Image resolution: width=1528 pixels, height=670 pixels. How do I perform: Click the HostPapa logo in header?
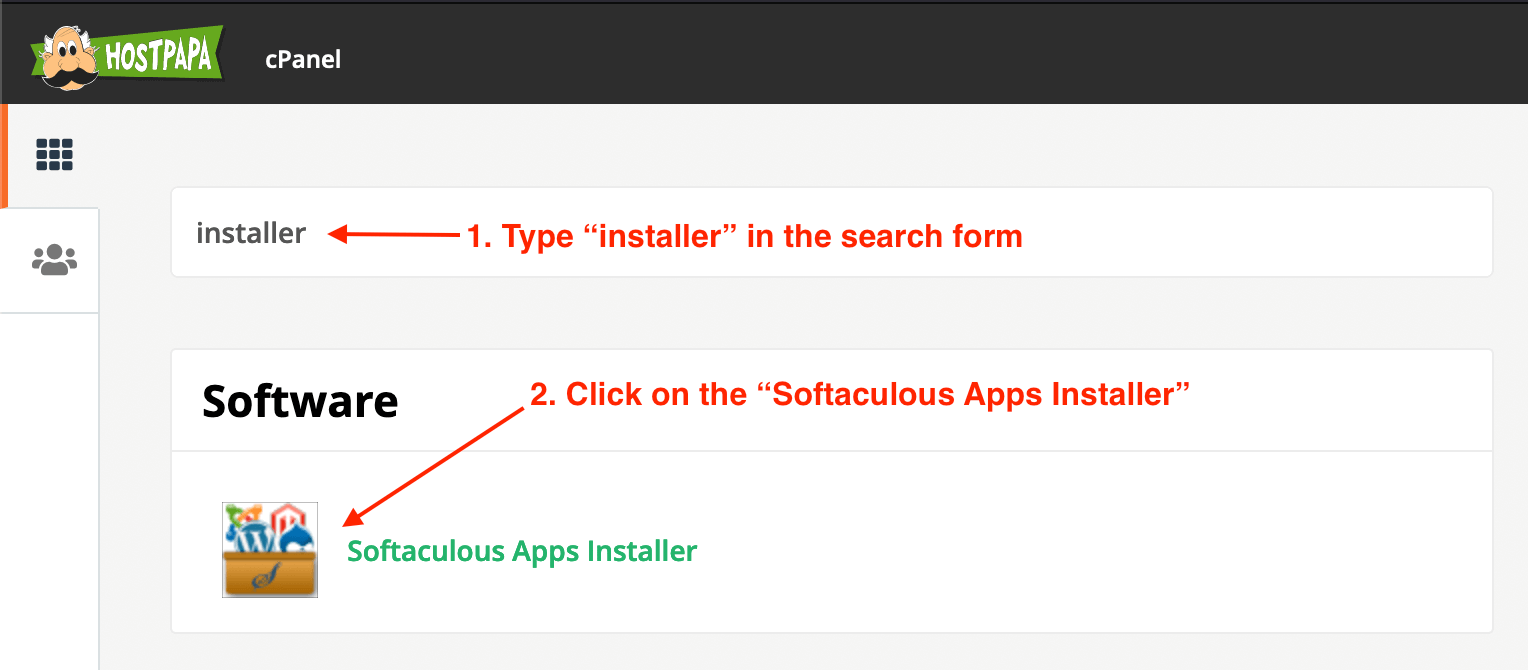point(125,55)
